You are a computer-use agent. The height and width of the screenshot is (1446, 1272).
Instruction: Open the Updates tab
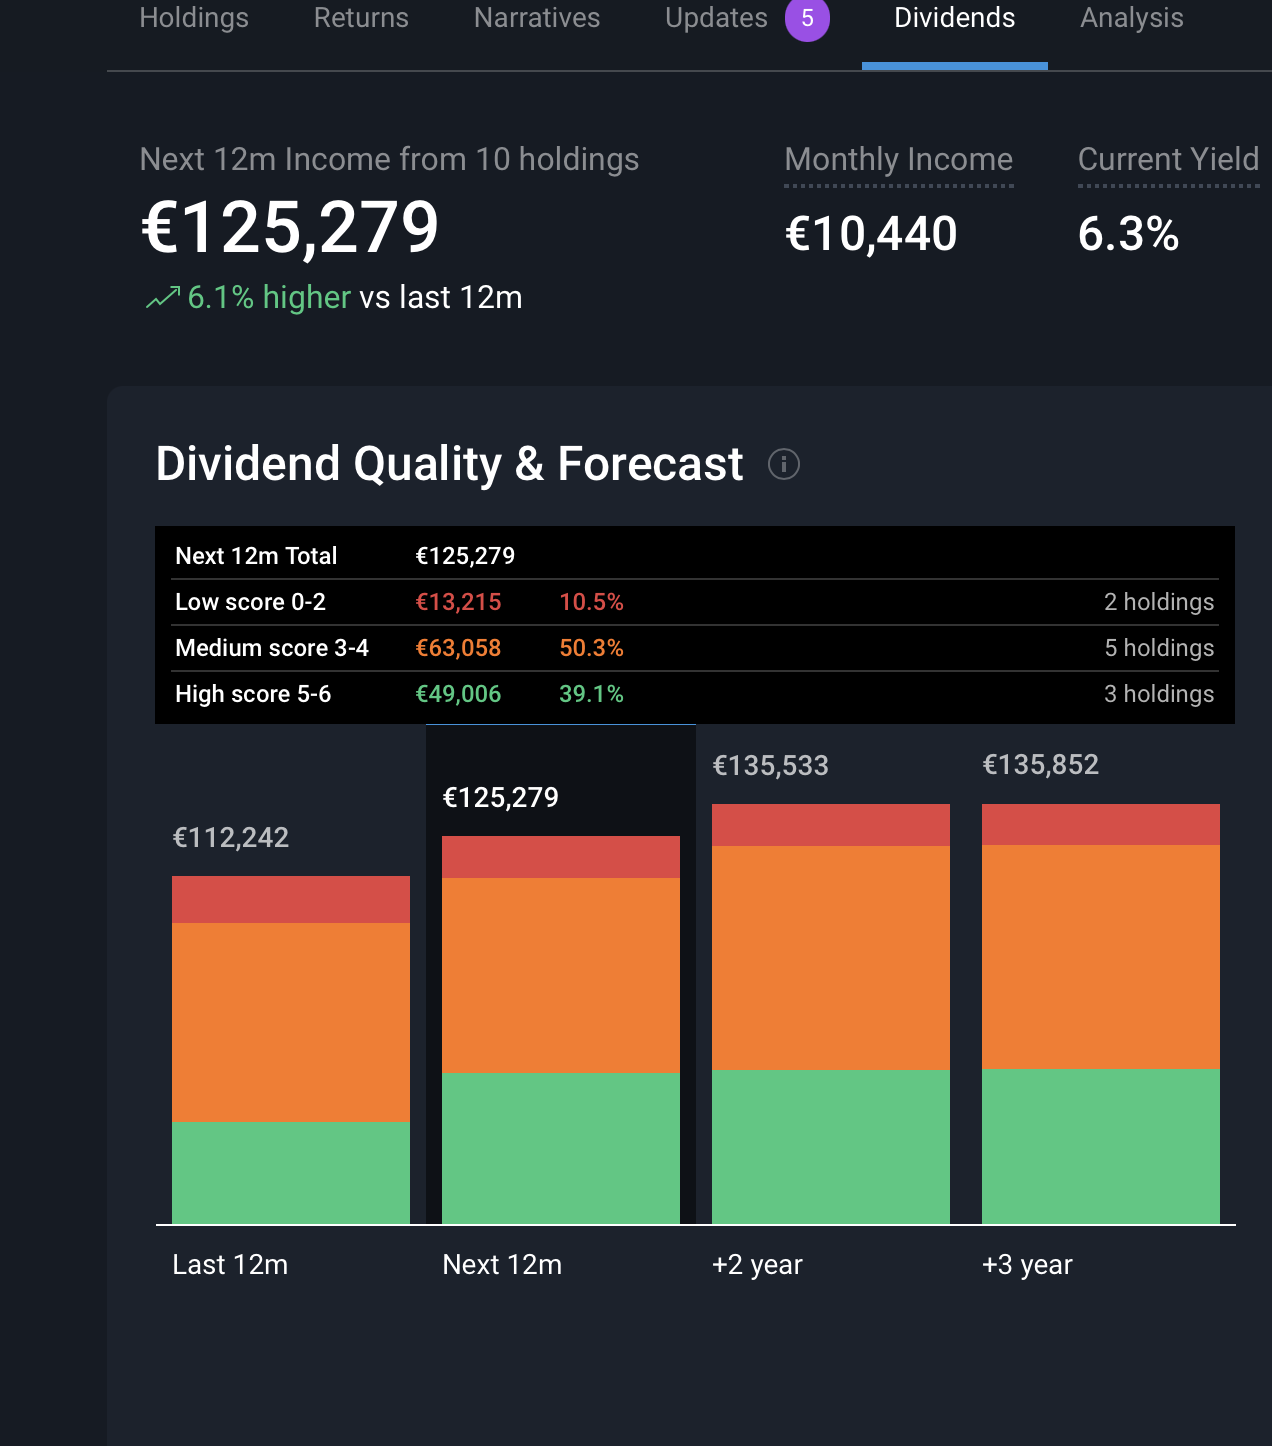click(x=716, y=18)
